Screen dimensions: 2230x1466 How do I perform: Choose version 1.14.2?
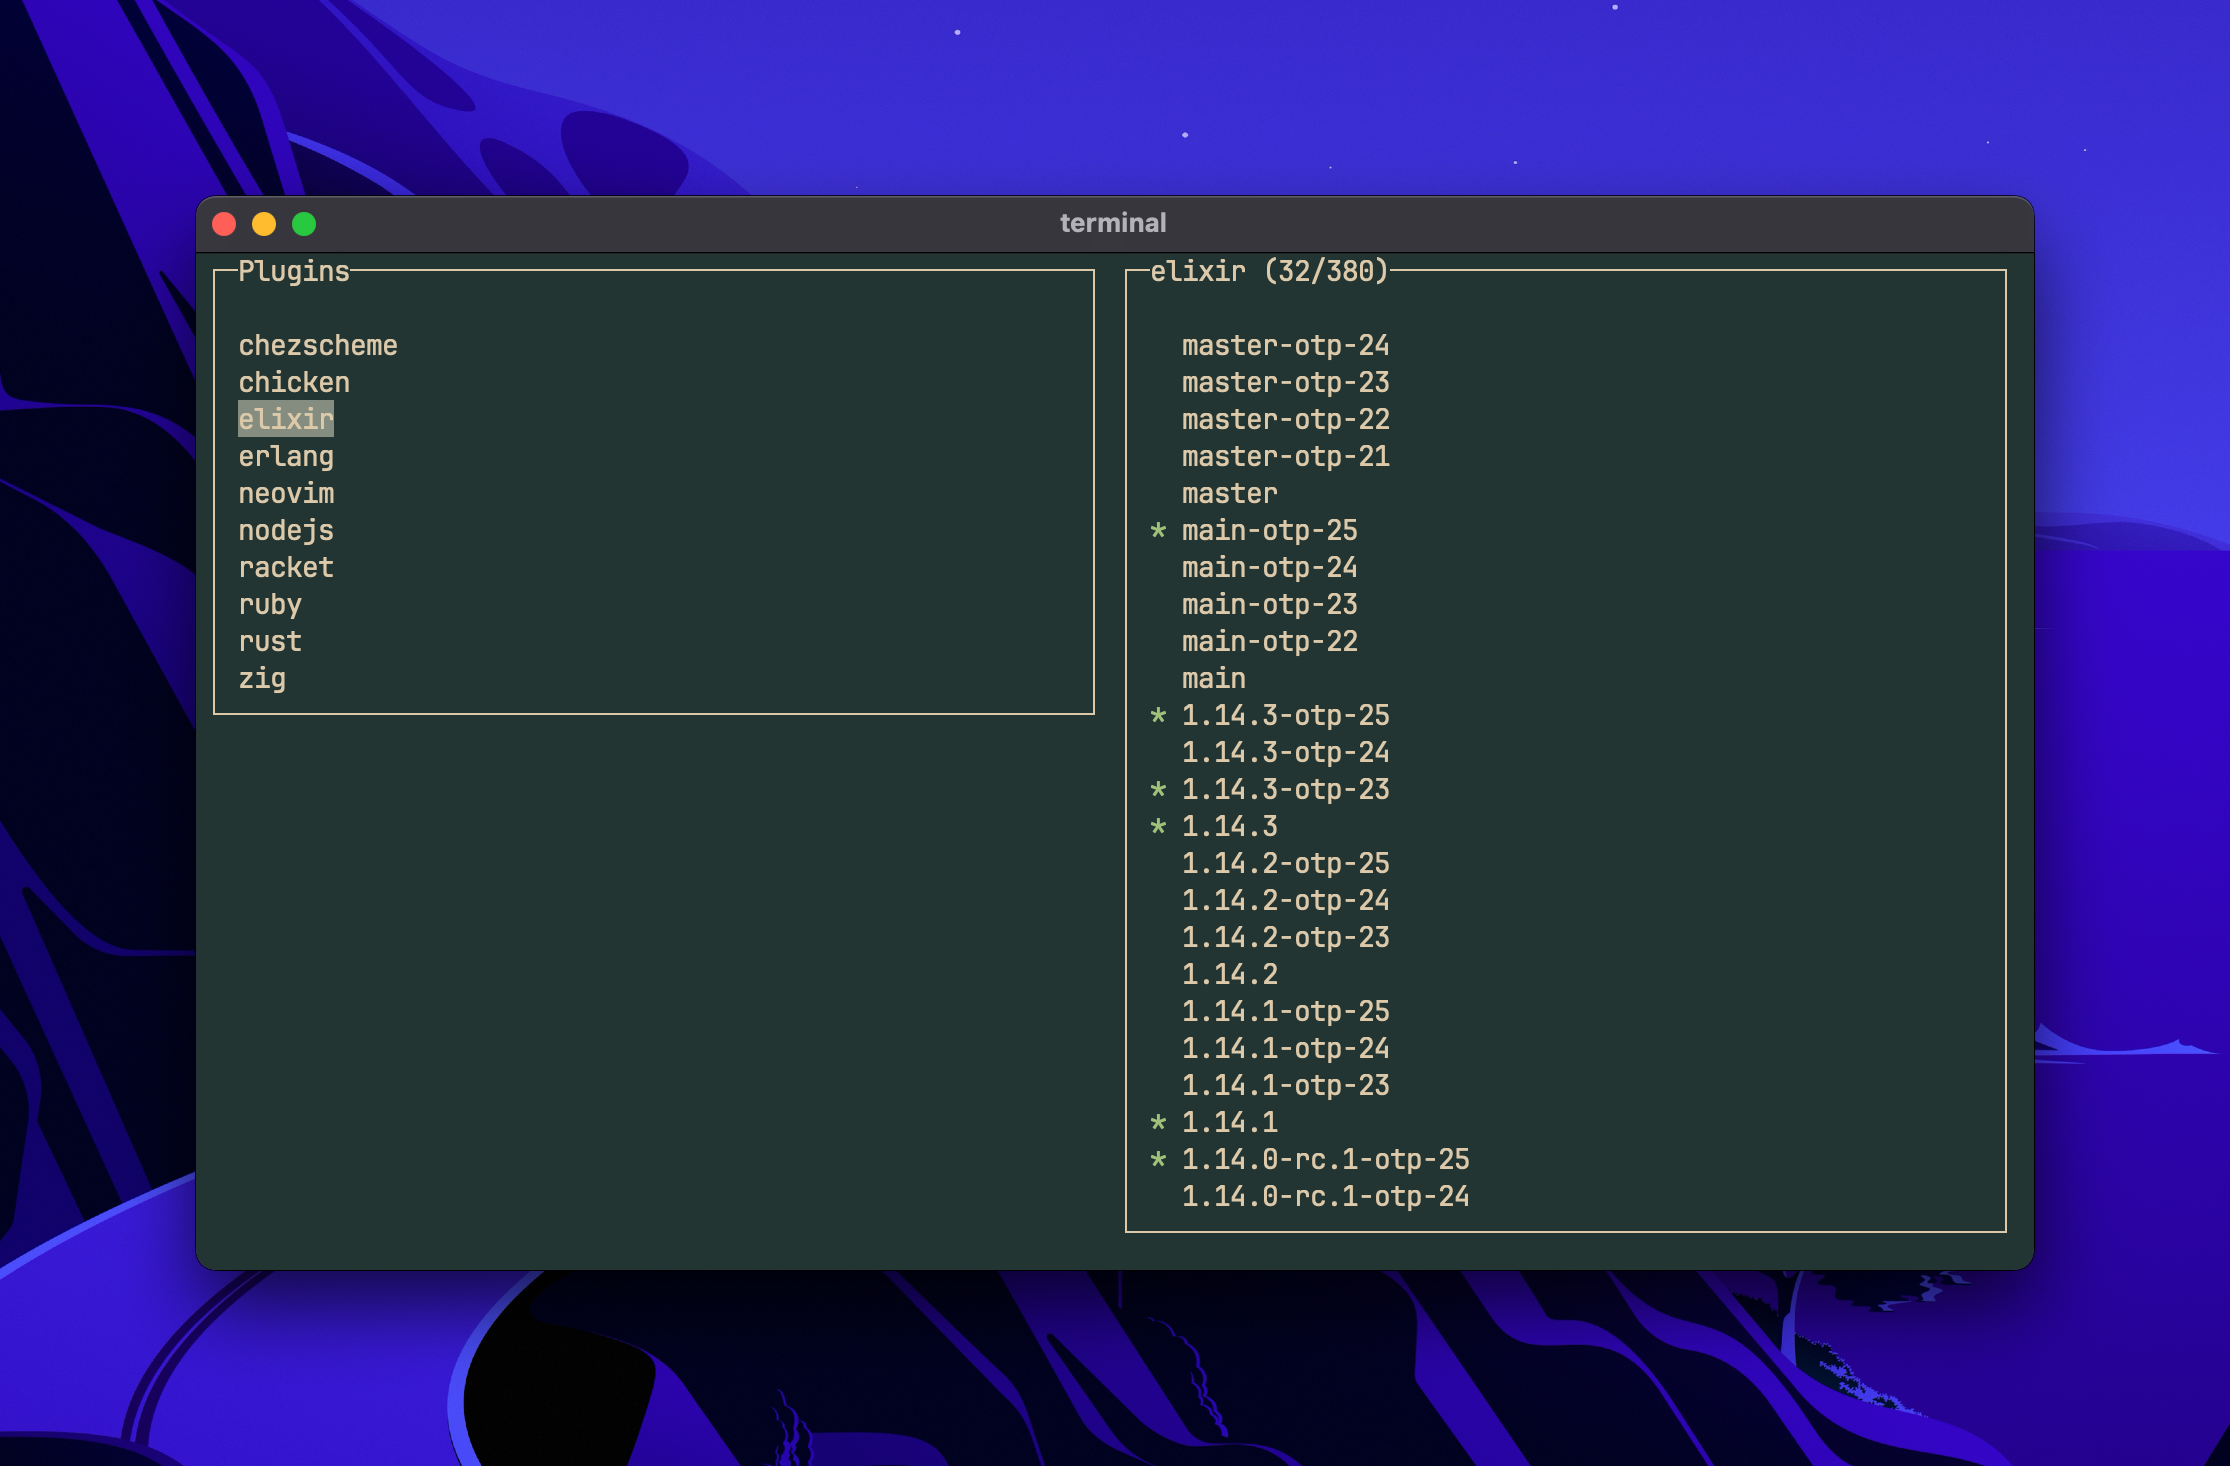click(x=1230, y=975)
